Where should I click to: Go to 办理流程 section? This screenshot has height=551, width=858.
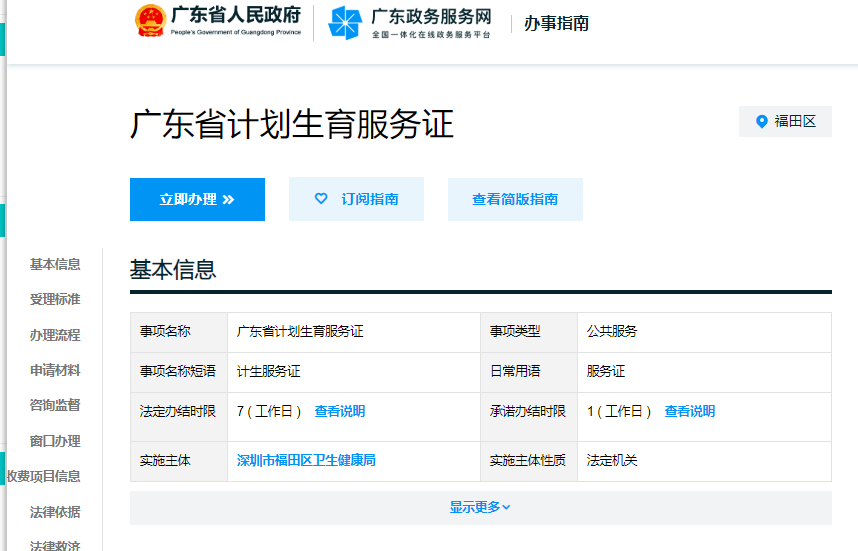click(x=55, y=335)
